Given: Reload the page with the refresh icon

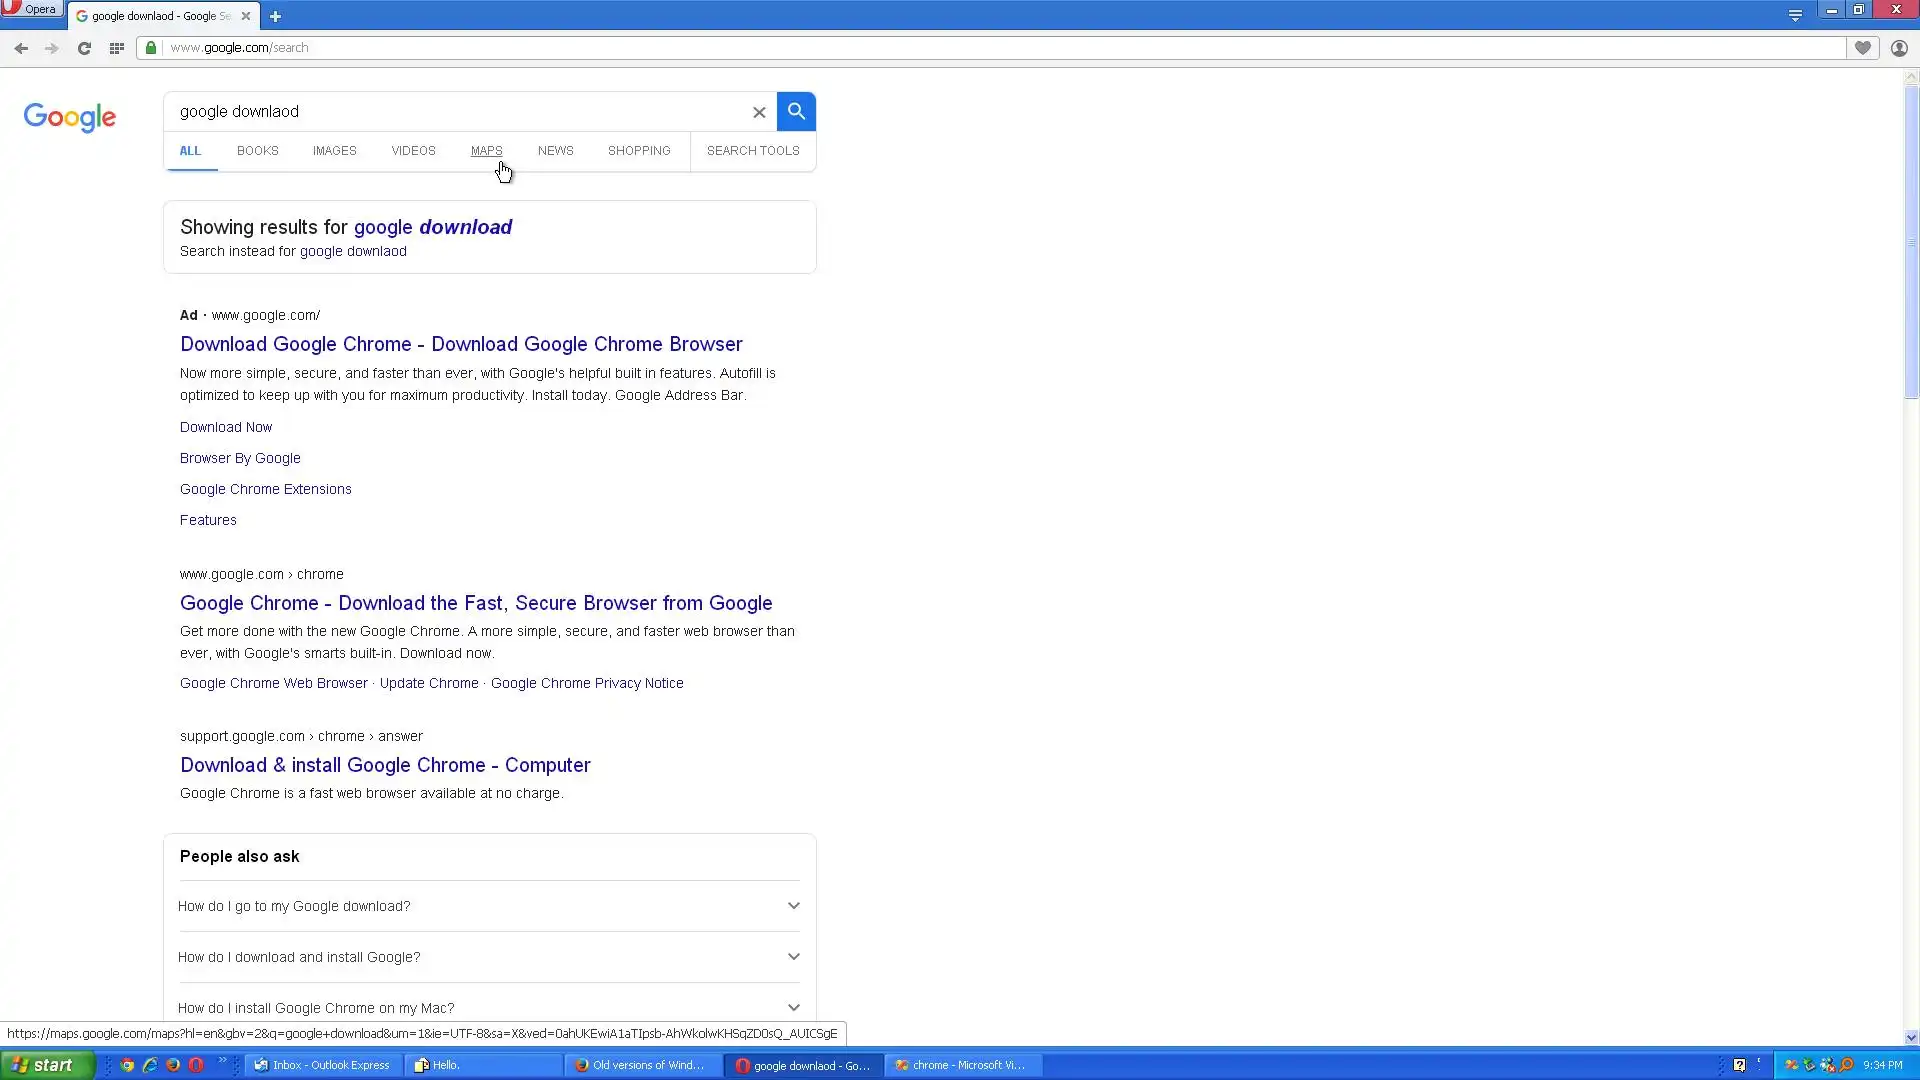Looking at the screenshot, I should coord(84,48).
